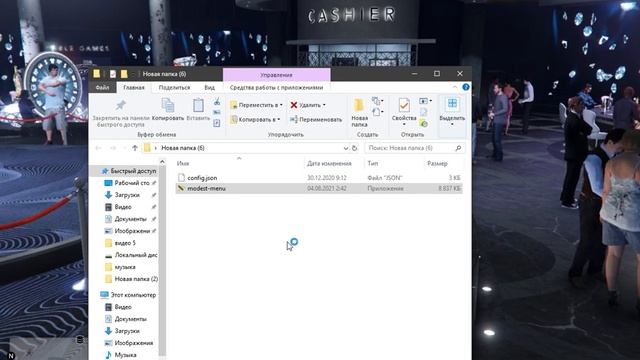Select the config.json file
Viewport: 640px width, 360px height.
point(318,178)
